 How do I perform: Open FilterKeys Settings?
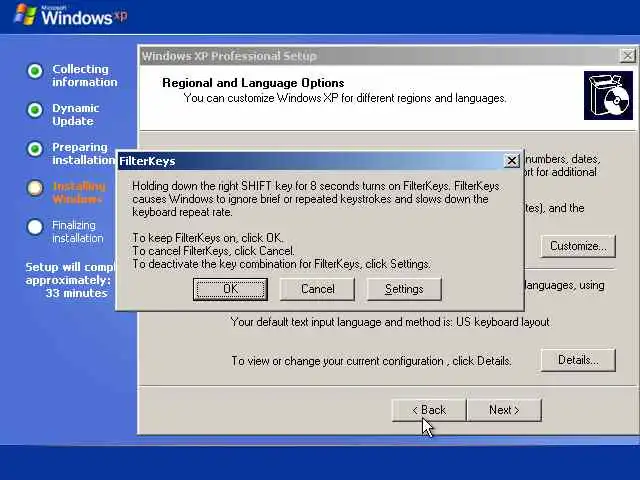tap(404, 289)
